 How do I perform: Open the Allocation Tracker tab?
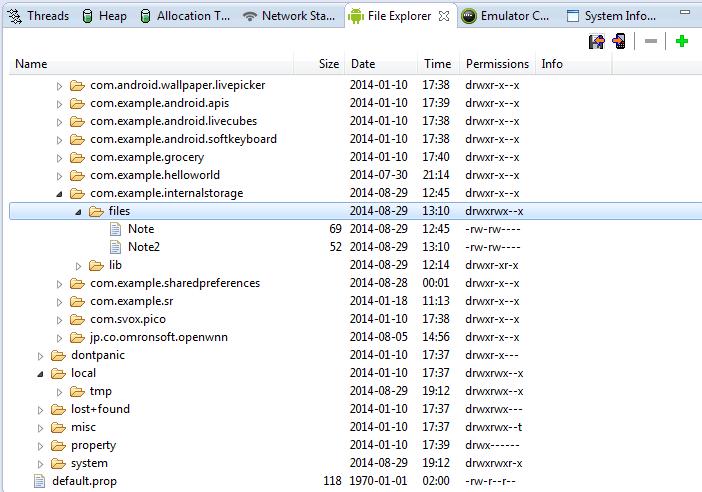[185, 16]
